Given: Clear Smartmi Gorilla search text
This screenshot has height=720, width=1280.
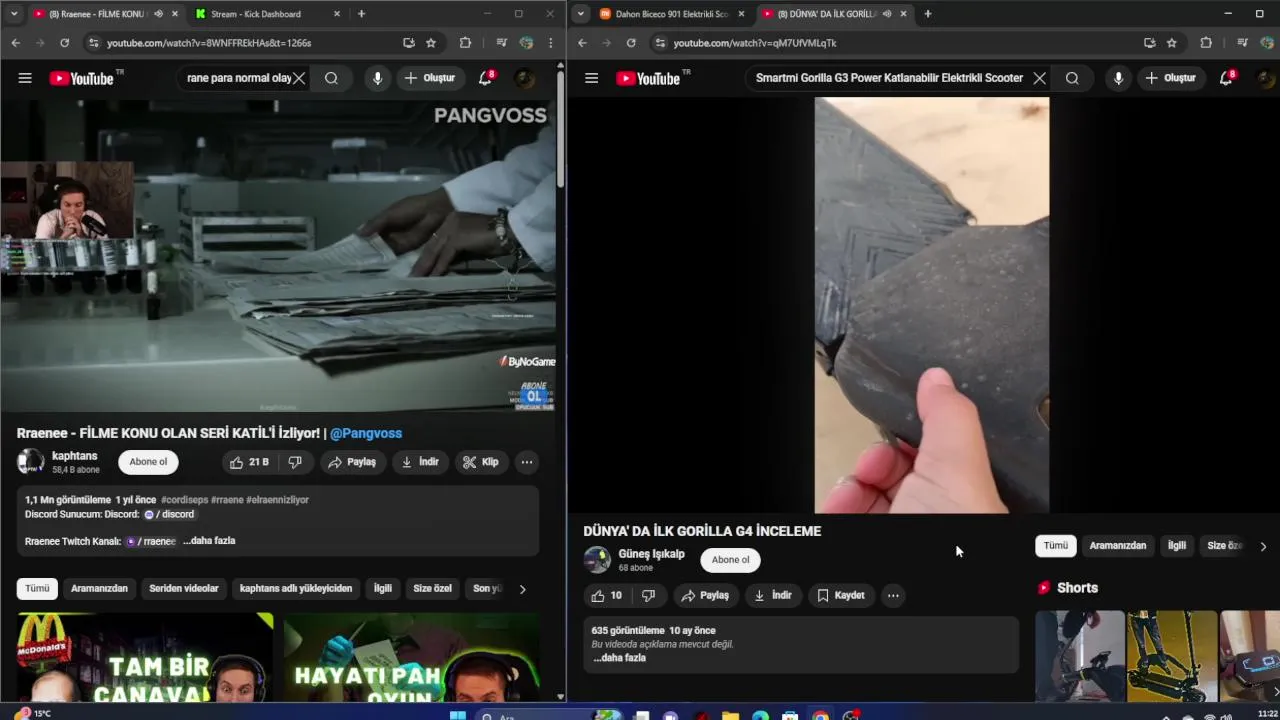Looking at the screenshot, I should [x=1040, y=78].
